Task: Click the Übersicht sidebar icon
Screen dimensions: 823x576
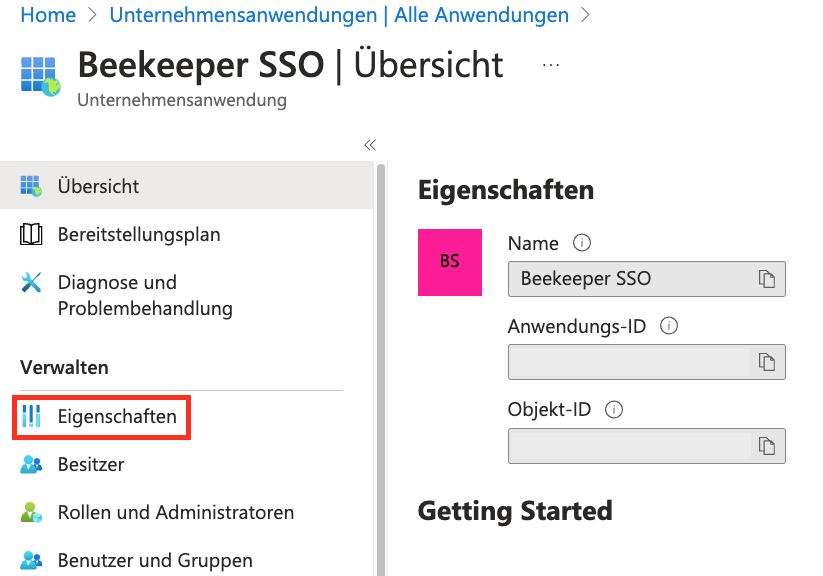Action: [31, 186]
